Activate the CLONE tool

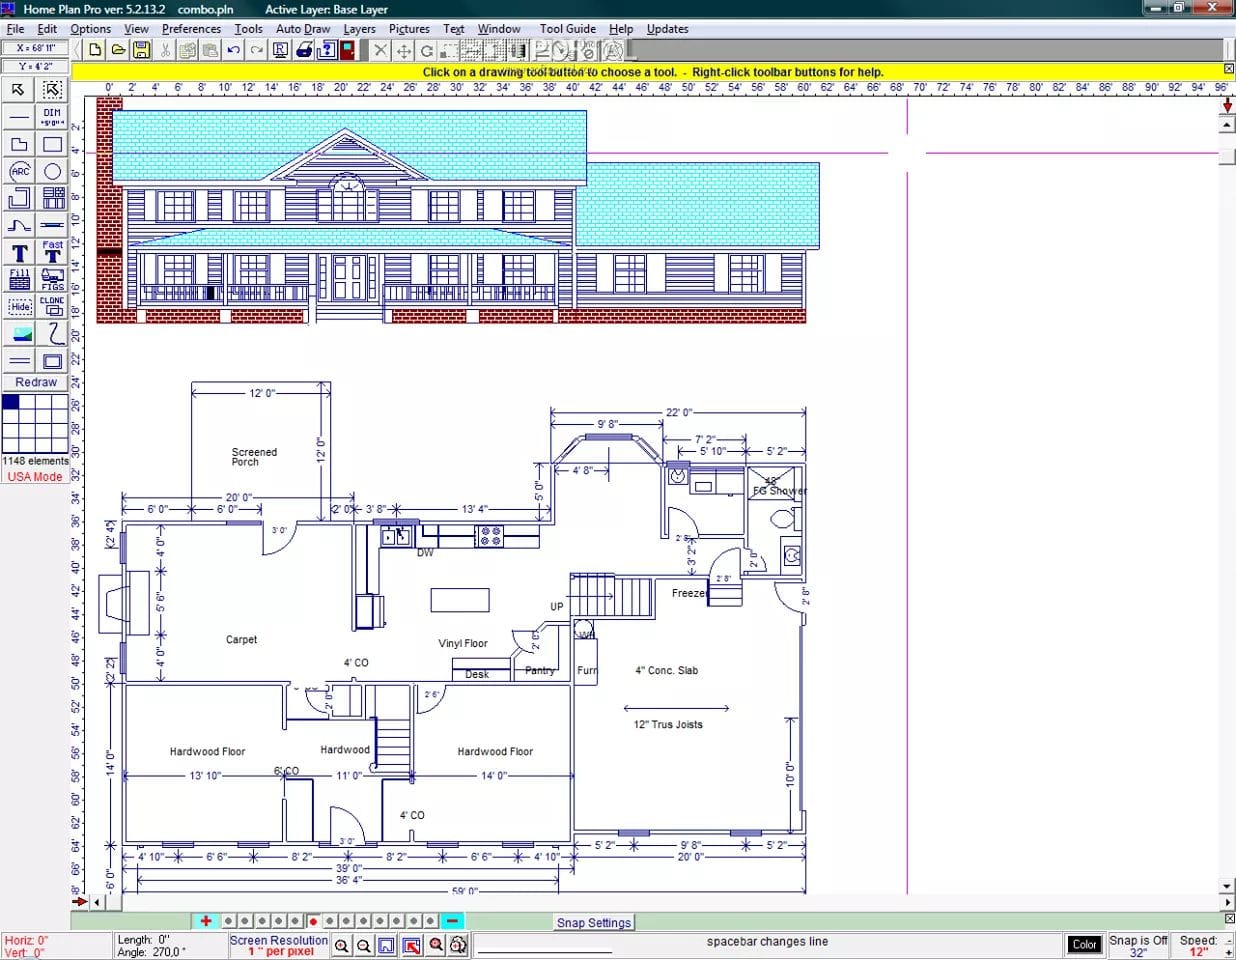53,306
